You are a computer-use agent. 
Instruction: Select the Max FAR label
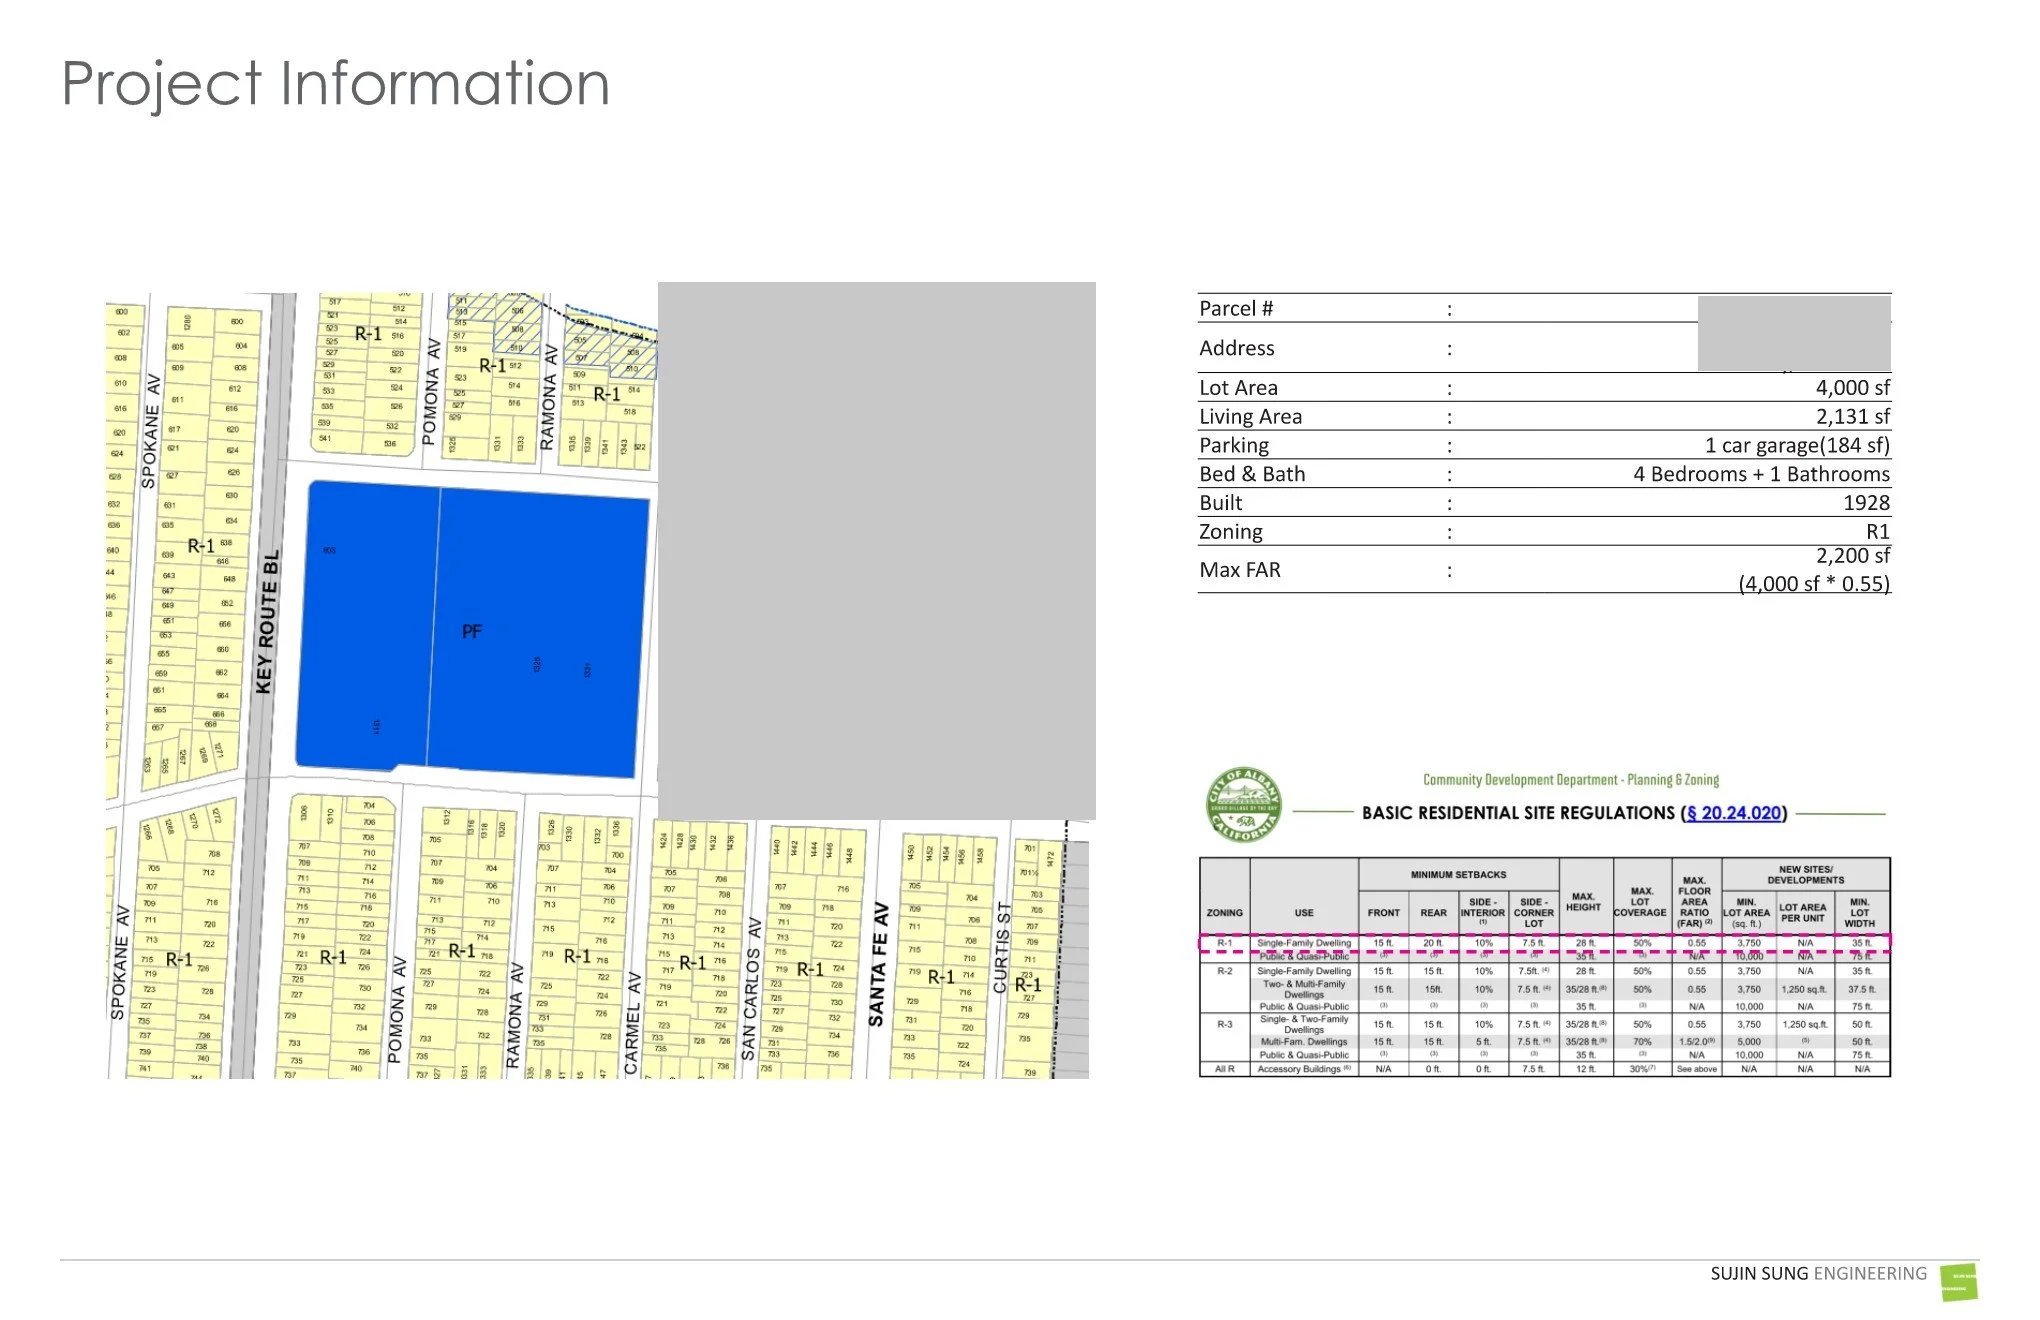[x=1240, y=570]
